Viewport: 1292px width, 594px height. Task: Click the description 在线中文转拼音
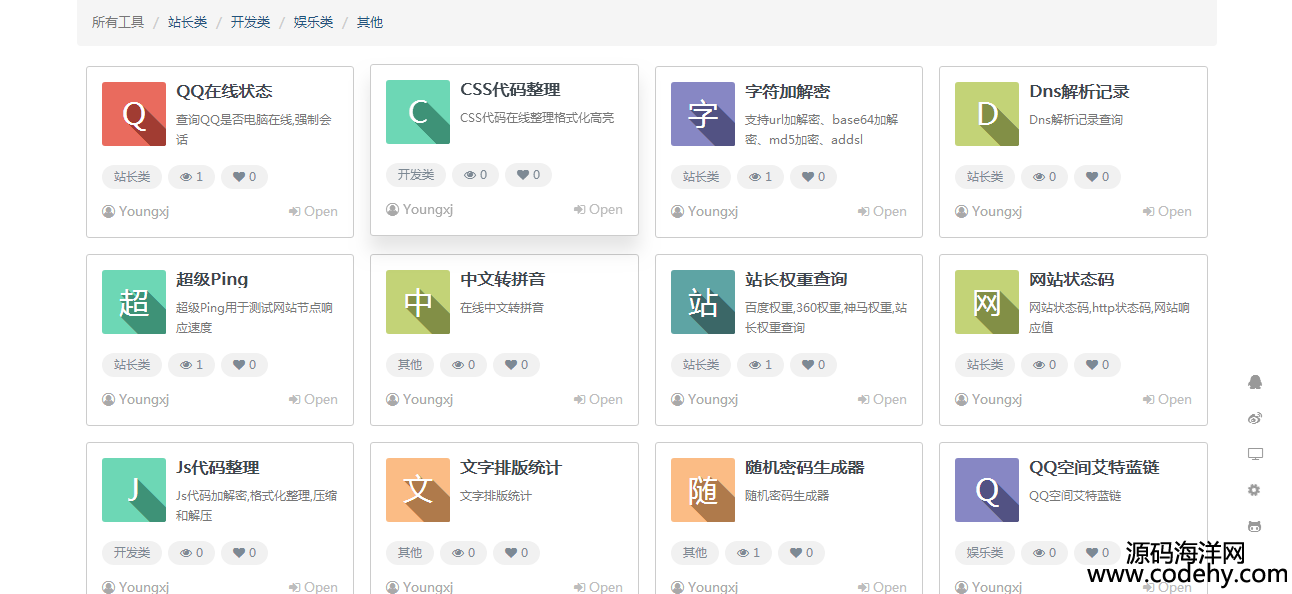[502, 308]
